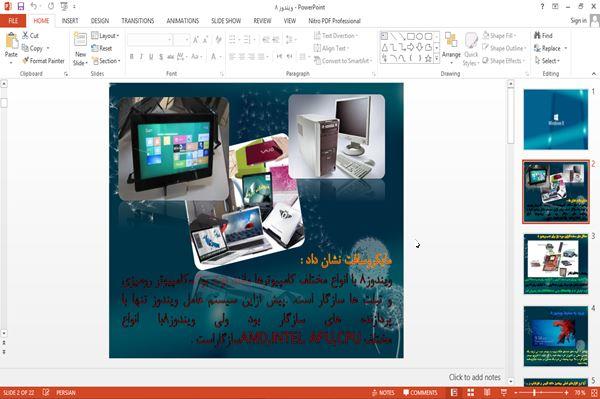Open the Shape Fill dropdown
Viewport: 600px width, 399px height.
(499, 36)
